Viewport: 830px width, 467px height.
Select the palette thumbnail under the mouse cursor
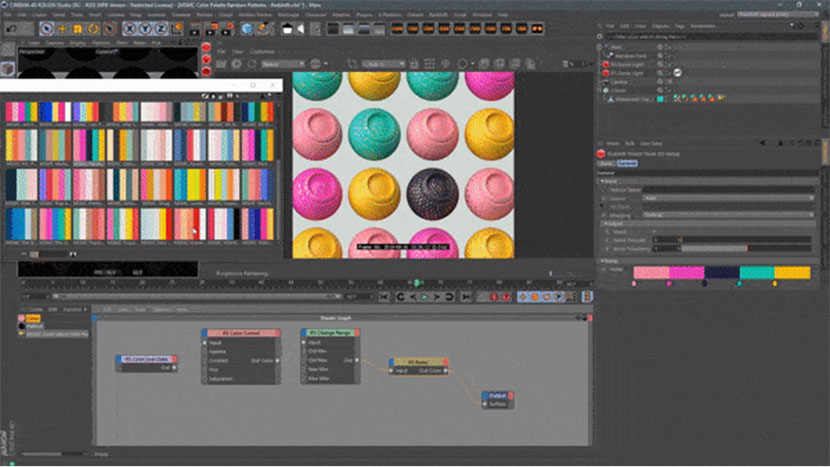pos(190,224)
